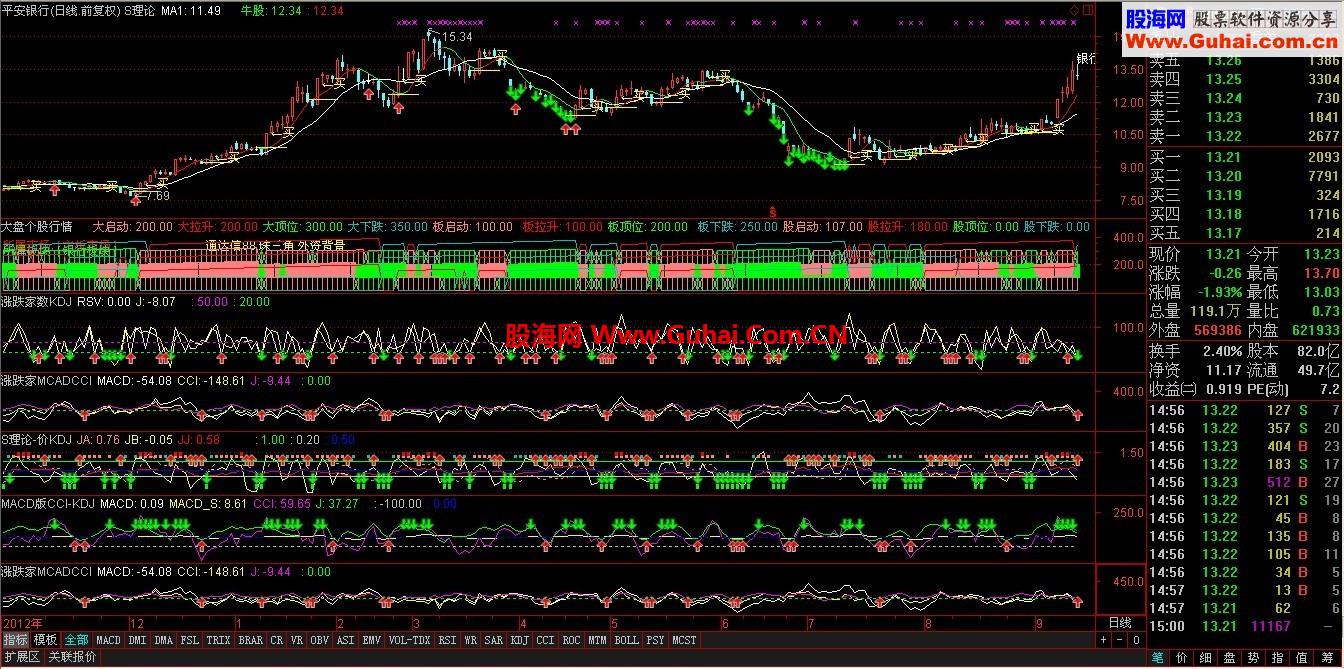Image resolution: width=1344 pixels, height=669 pixels.
Task: Select the ASI indicator tab
Action: [x=345, y=640]
